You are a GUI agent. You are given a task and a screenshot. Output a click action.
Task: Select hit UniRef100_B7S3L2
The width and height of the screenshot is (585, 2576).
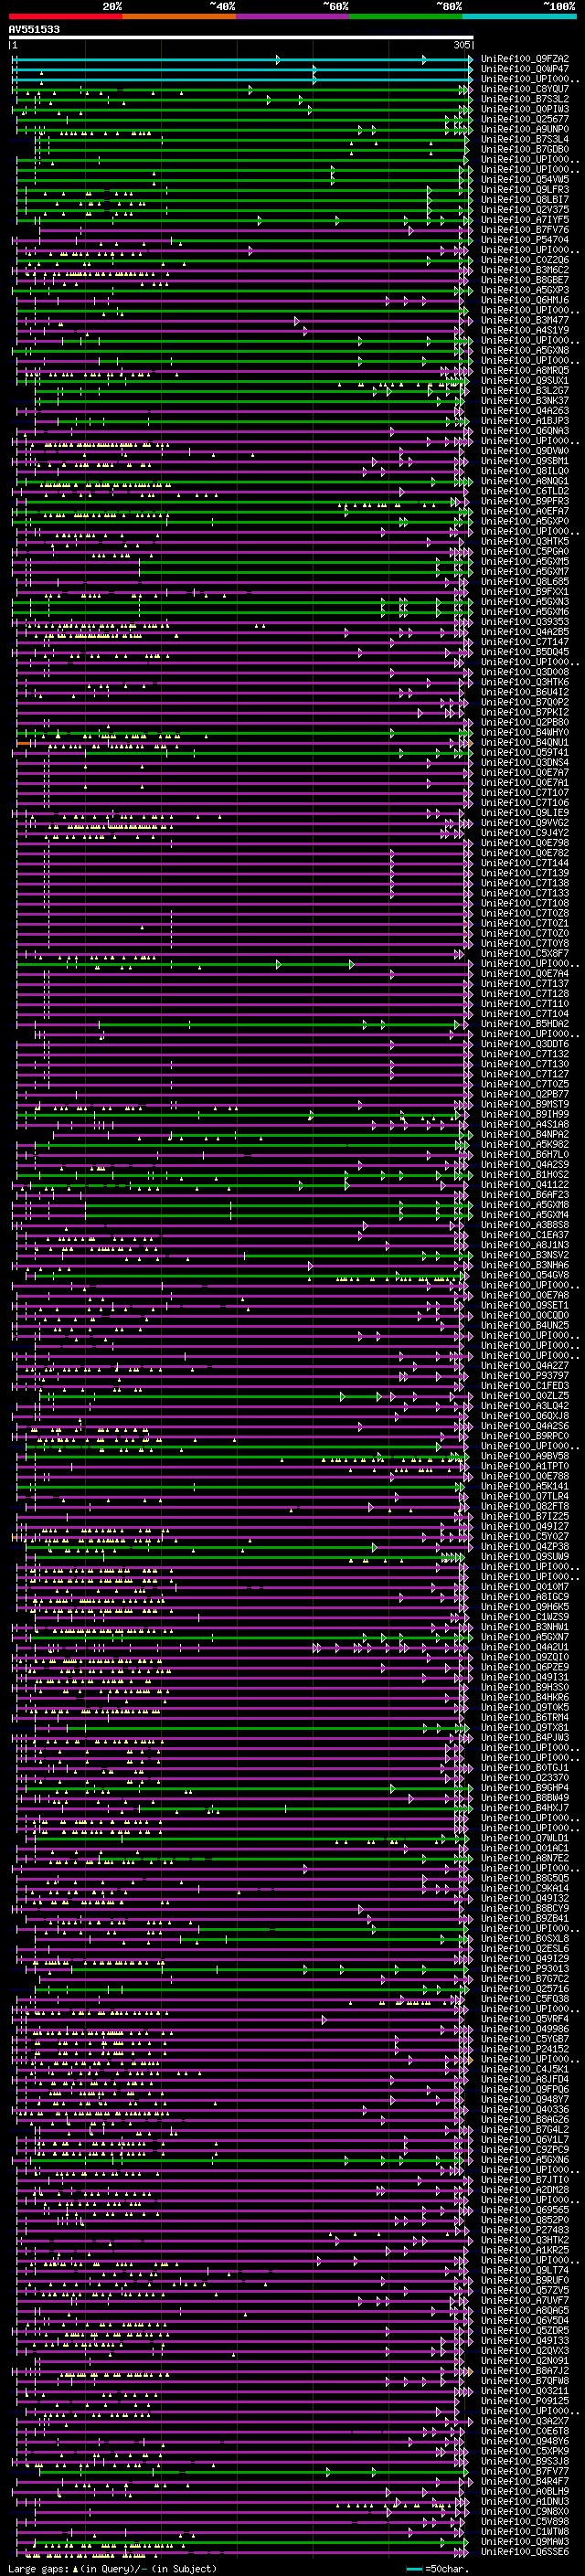(x=525, y=99)
